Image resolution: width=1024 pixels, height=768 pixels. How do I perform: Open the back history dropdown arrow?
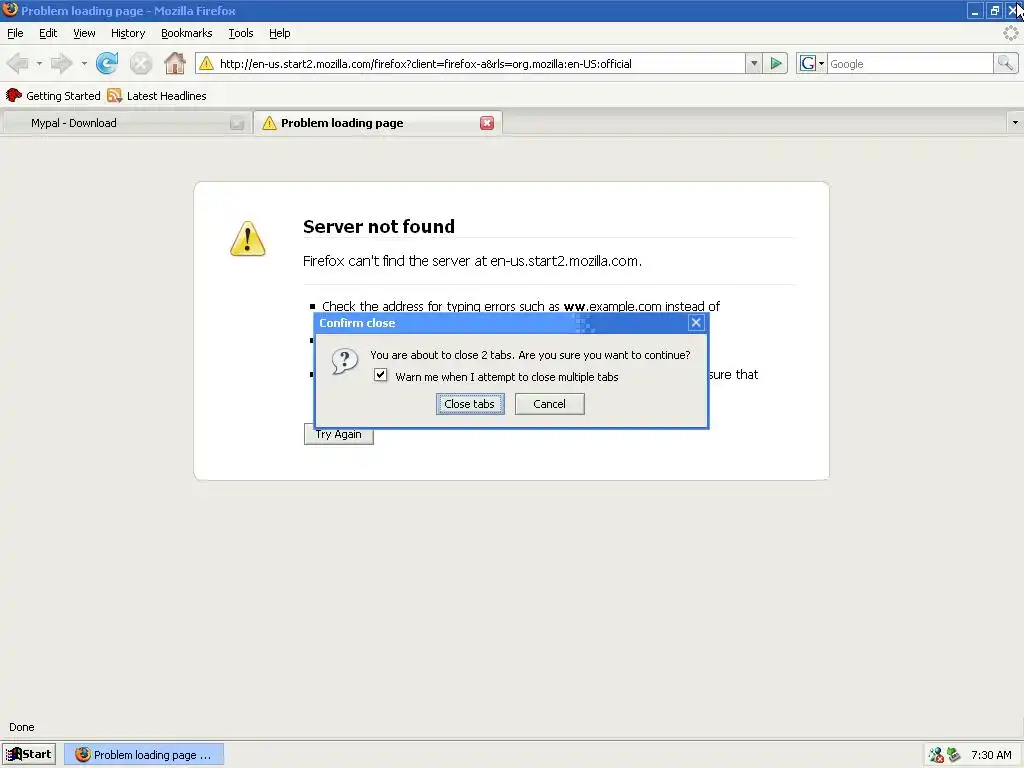[x=39, y=63]
